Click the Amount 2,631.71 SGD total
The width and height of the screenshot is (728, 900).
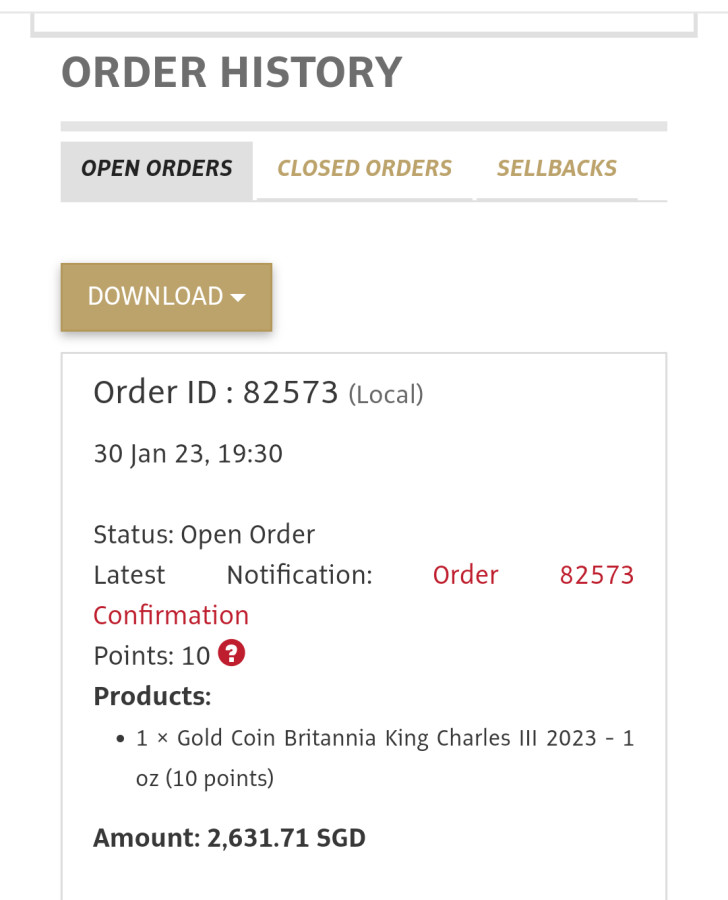pyautogui.click(x=229, y=837)
